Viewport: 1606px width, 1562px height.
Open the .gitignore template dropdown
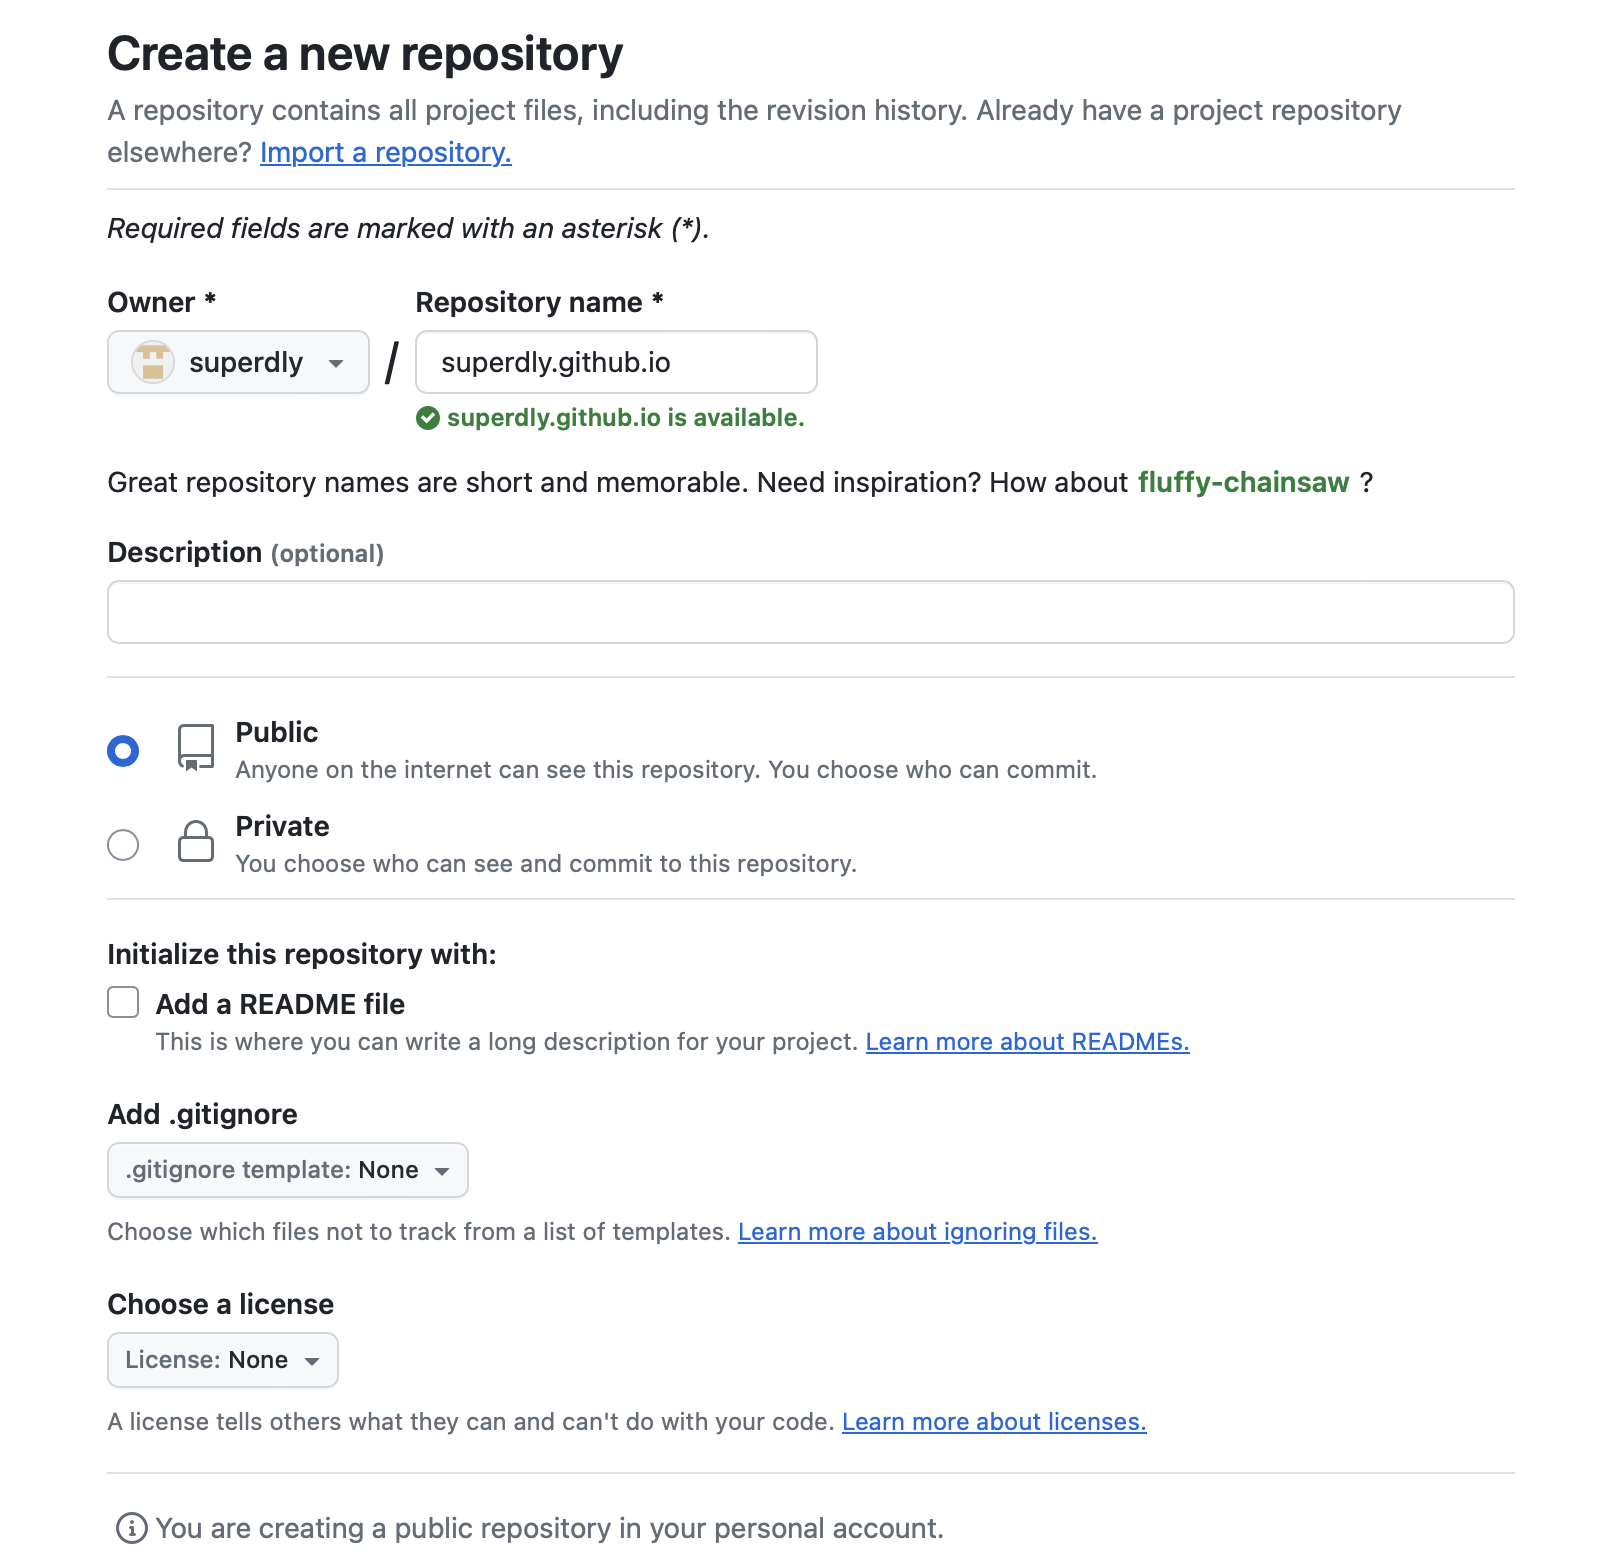pos(287,1170)
